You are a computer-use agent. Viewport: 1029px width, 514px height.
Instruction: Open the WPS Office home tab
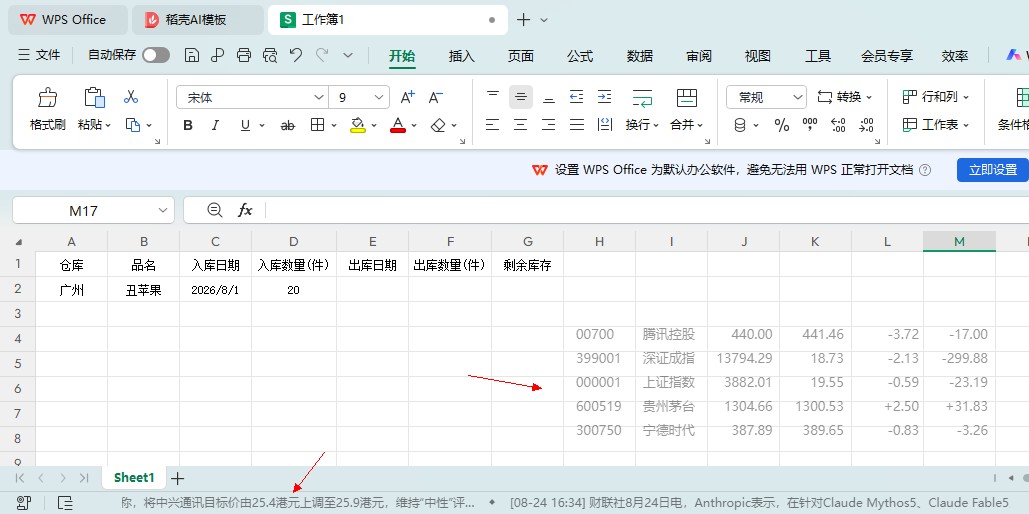[68, 20]
